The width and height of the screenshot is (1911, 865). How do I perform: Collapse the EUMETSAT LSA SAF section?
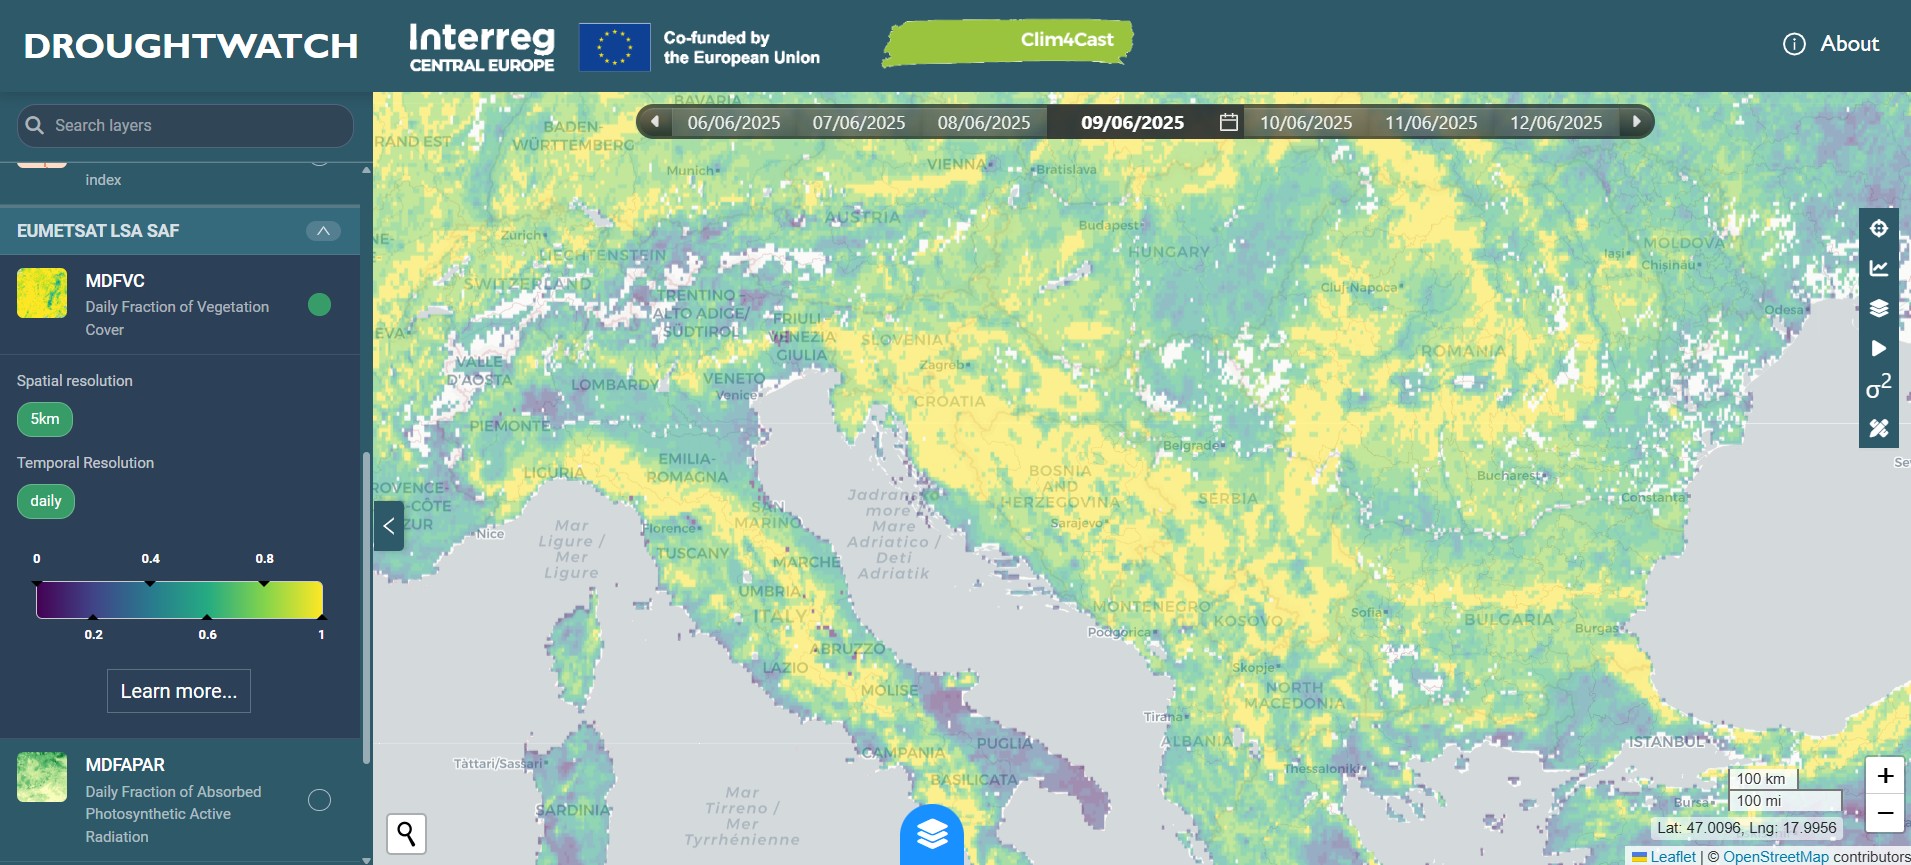point(323,231)
